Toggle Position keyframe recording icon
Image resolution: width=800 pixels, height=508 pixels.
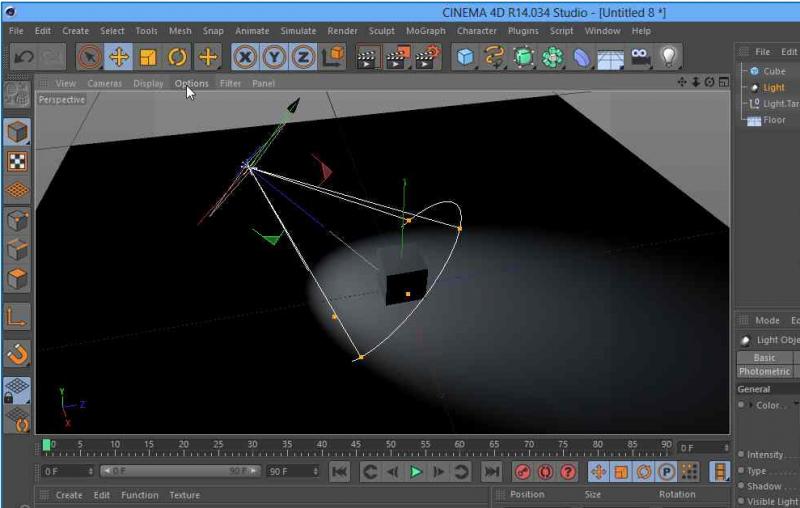pyautogui.click(x=598, y=472)
